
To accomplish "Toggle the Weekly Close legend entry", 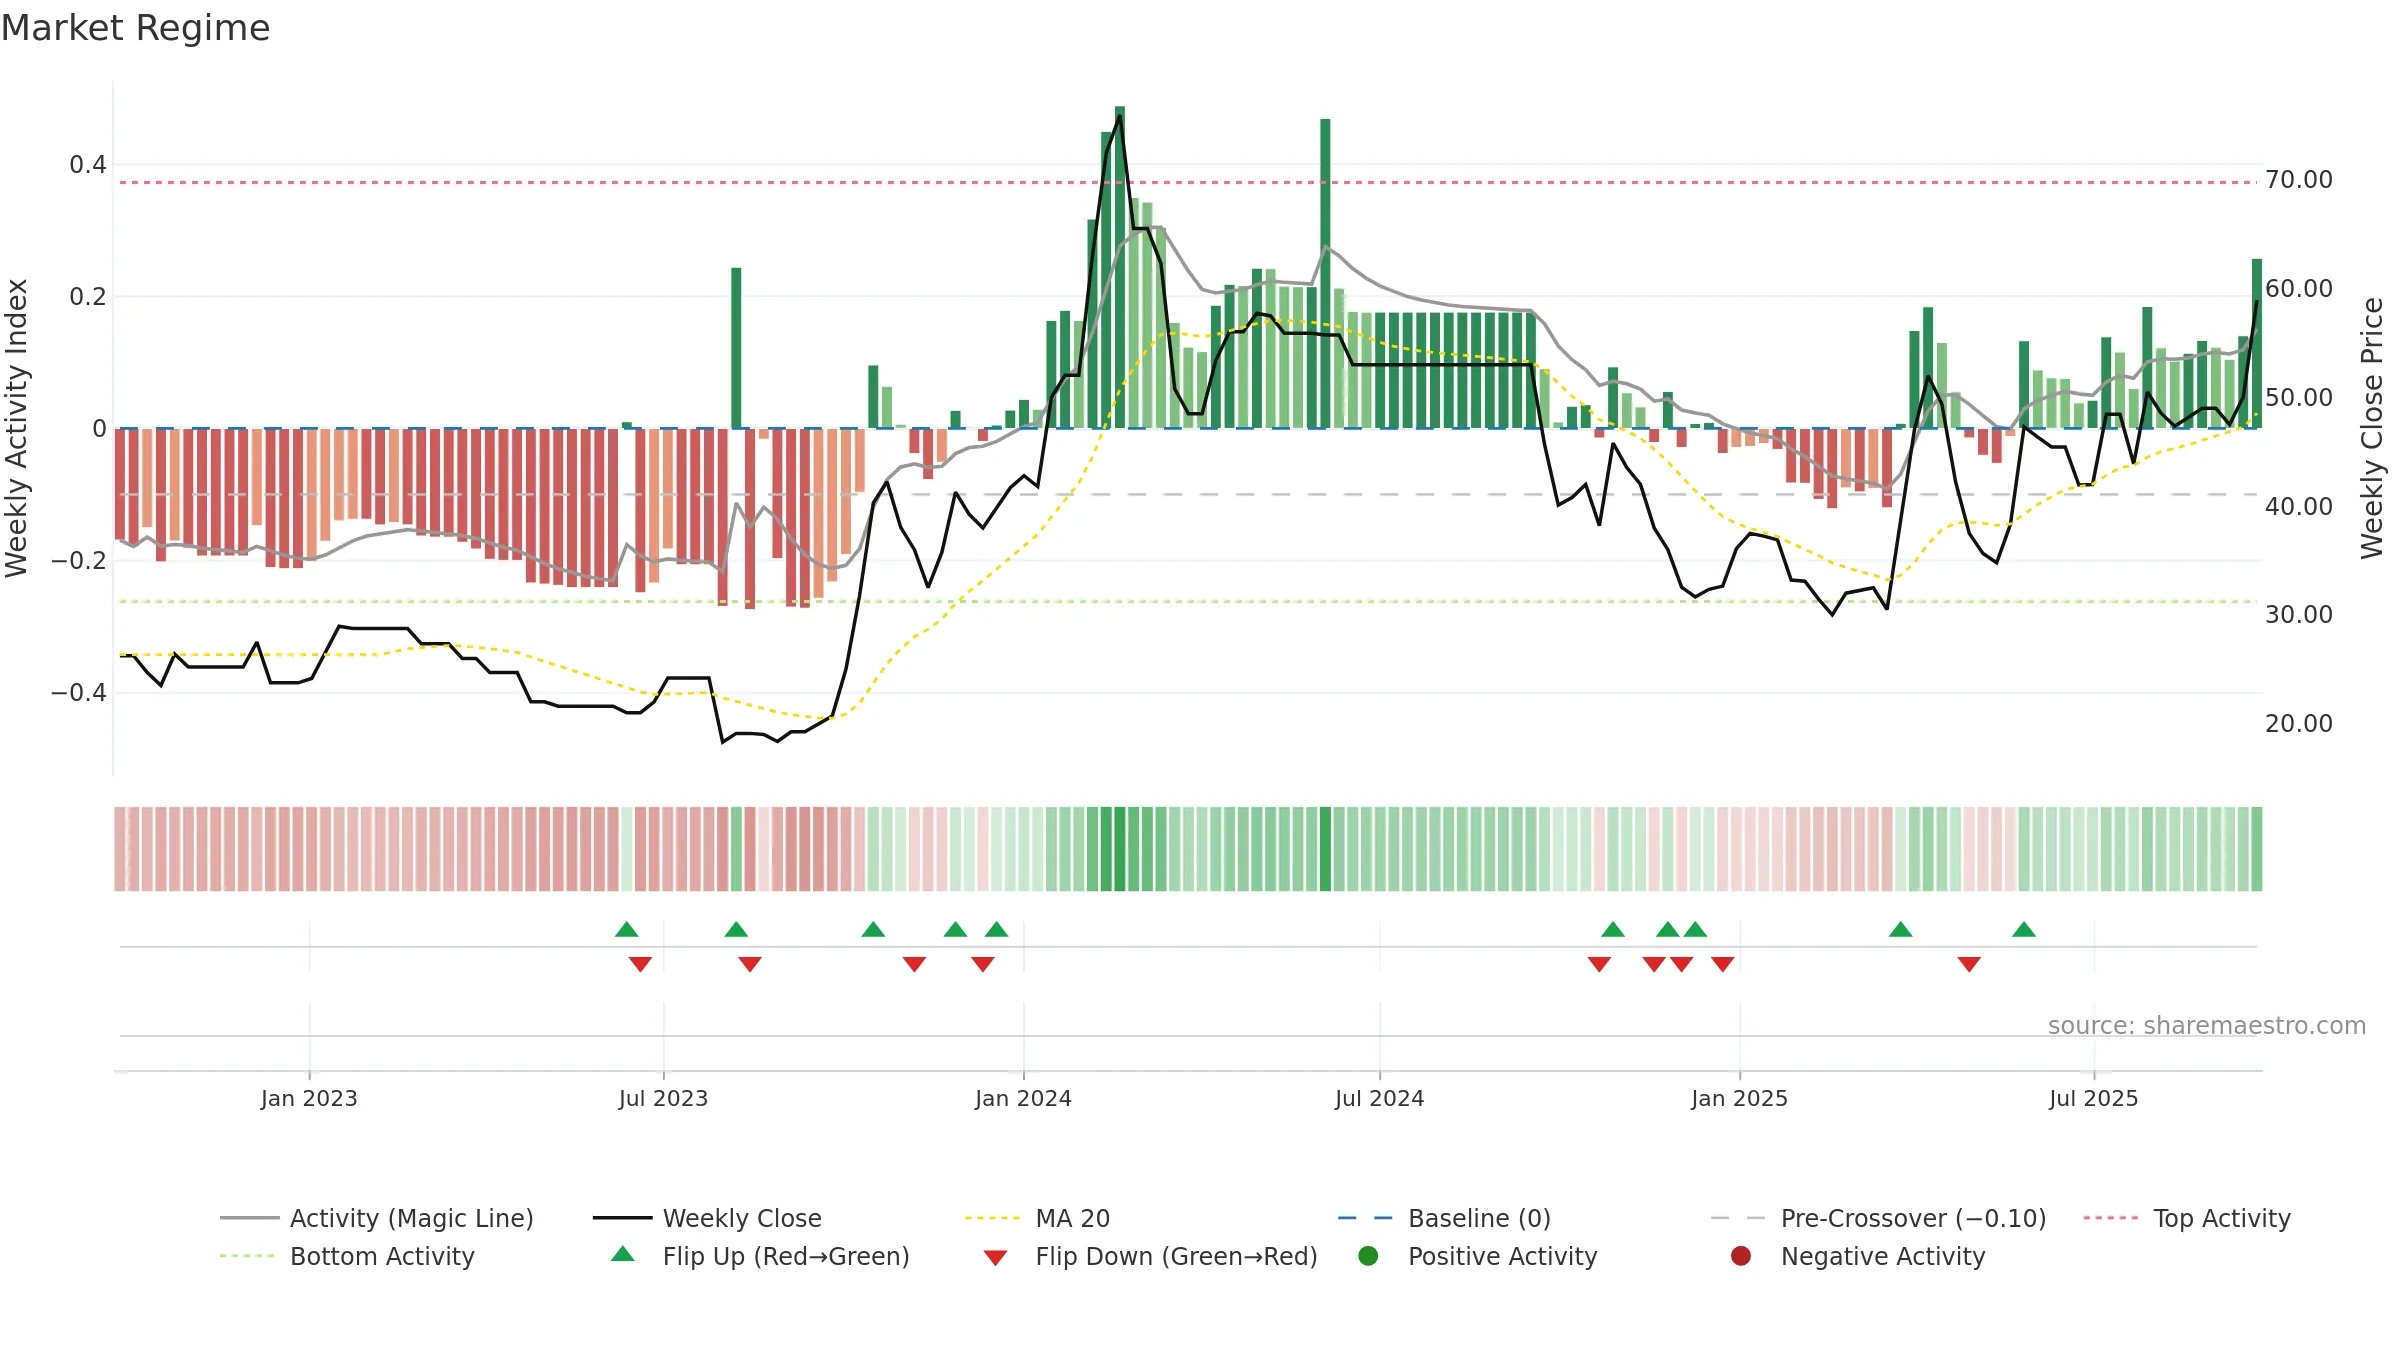I will 707,1218.
